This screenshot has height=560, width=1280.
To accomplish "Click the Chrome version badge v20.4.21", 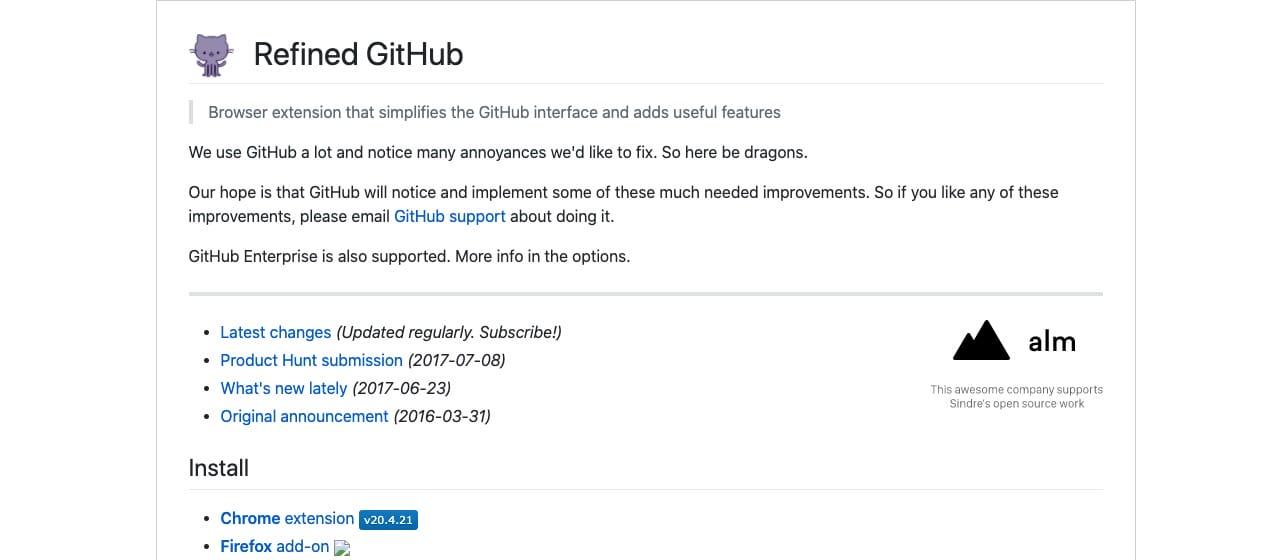I will [x=389, y=520].
